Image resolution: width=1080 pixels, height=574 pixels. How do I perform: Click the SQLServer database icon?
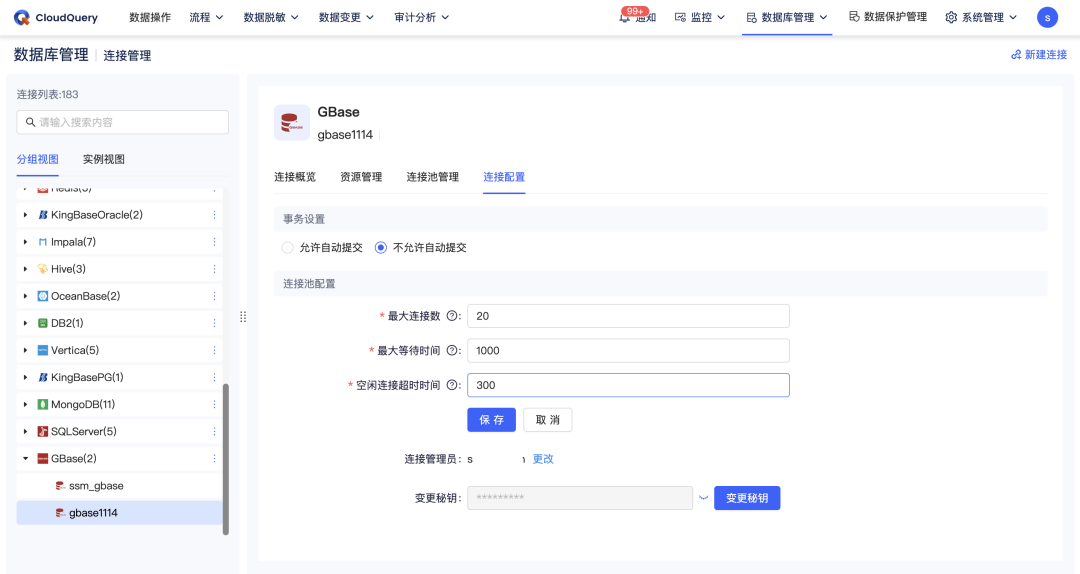(43, 431)
